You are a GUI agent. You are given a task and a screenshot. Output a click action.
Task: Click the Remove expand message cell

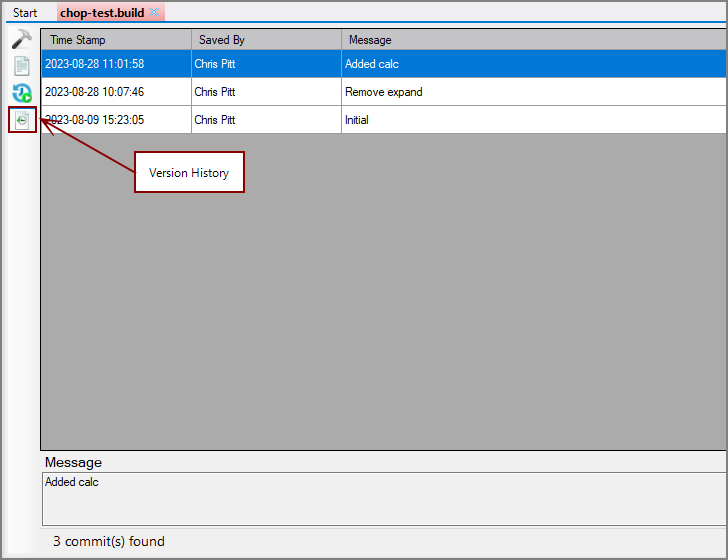(x=534, y=92)
